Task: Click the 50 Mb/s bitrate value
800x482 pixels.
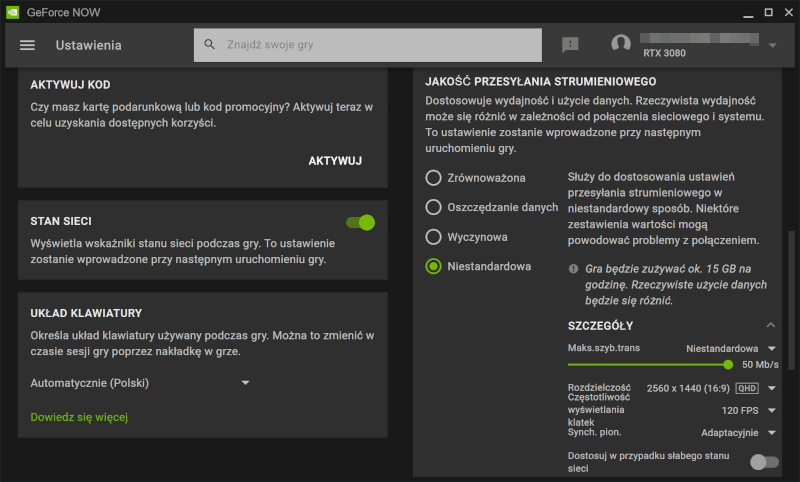Action: (x=760, y=365)
